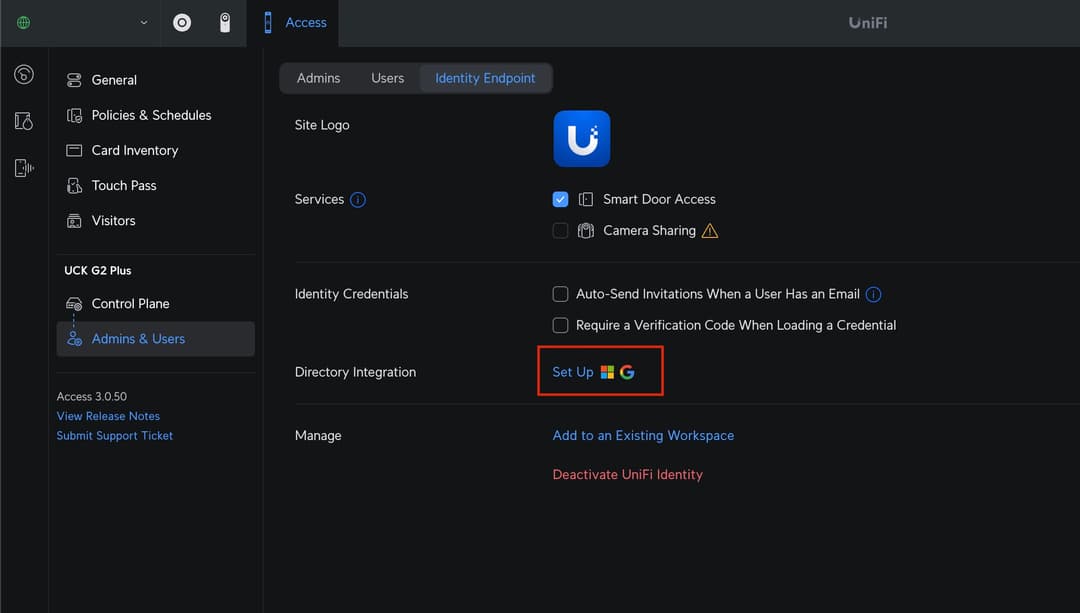Click Submit Support Ticket link
This screenshot has width=1080, height=613.
click(114, 435)
